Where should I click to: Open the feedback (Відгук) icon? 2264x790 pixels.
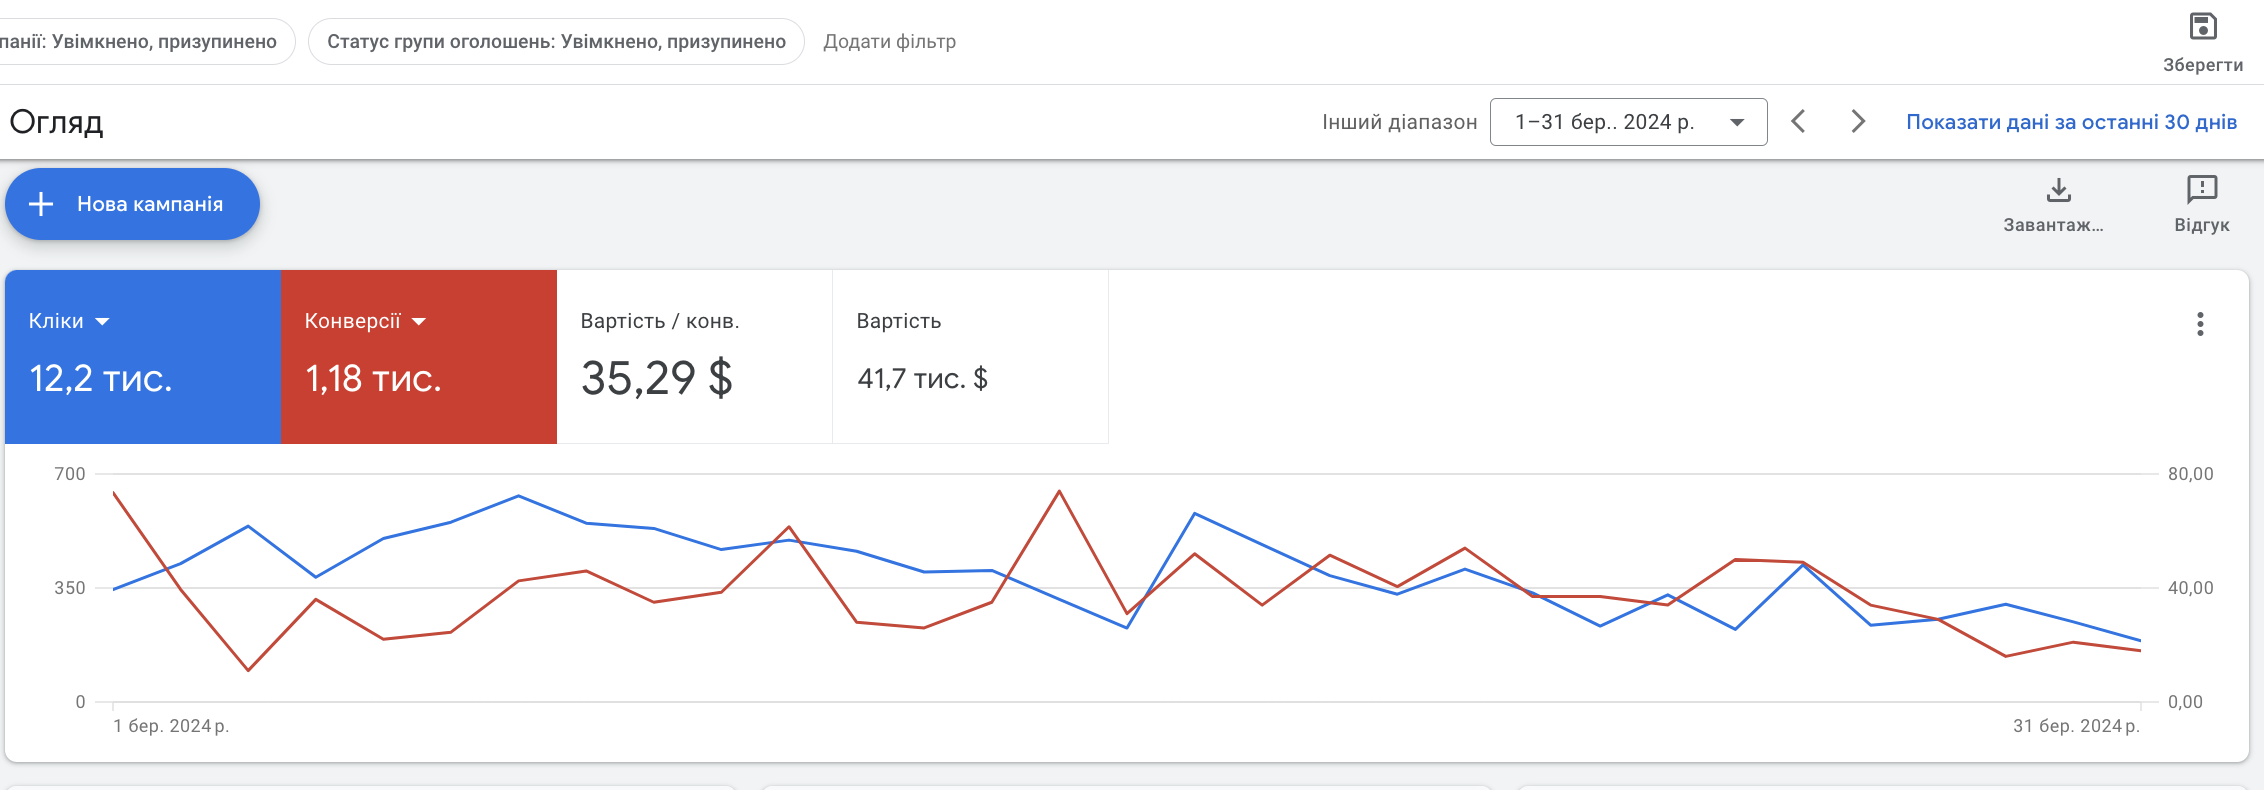pyautogui.click(x=2202, y=189)
